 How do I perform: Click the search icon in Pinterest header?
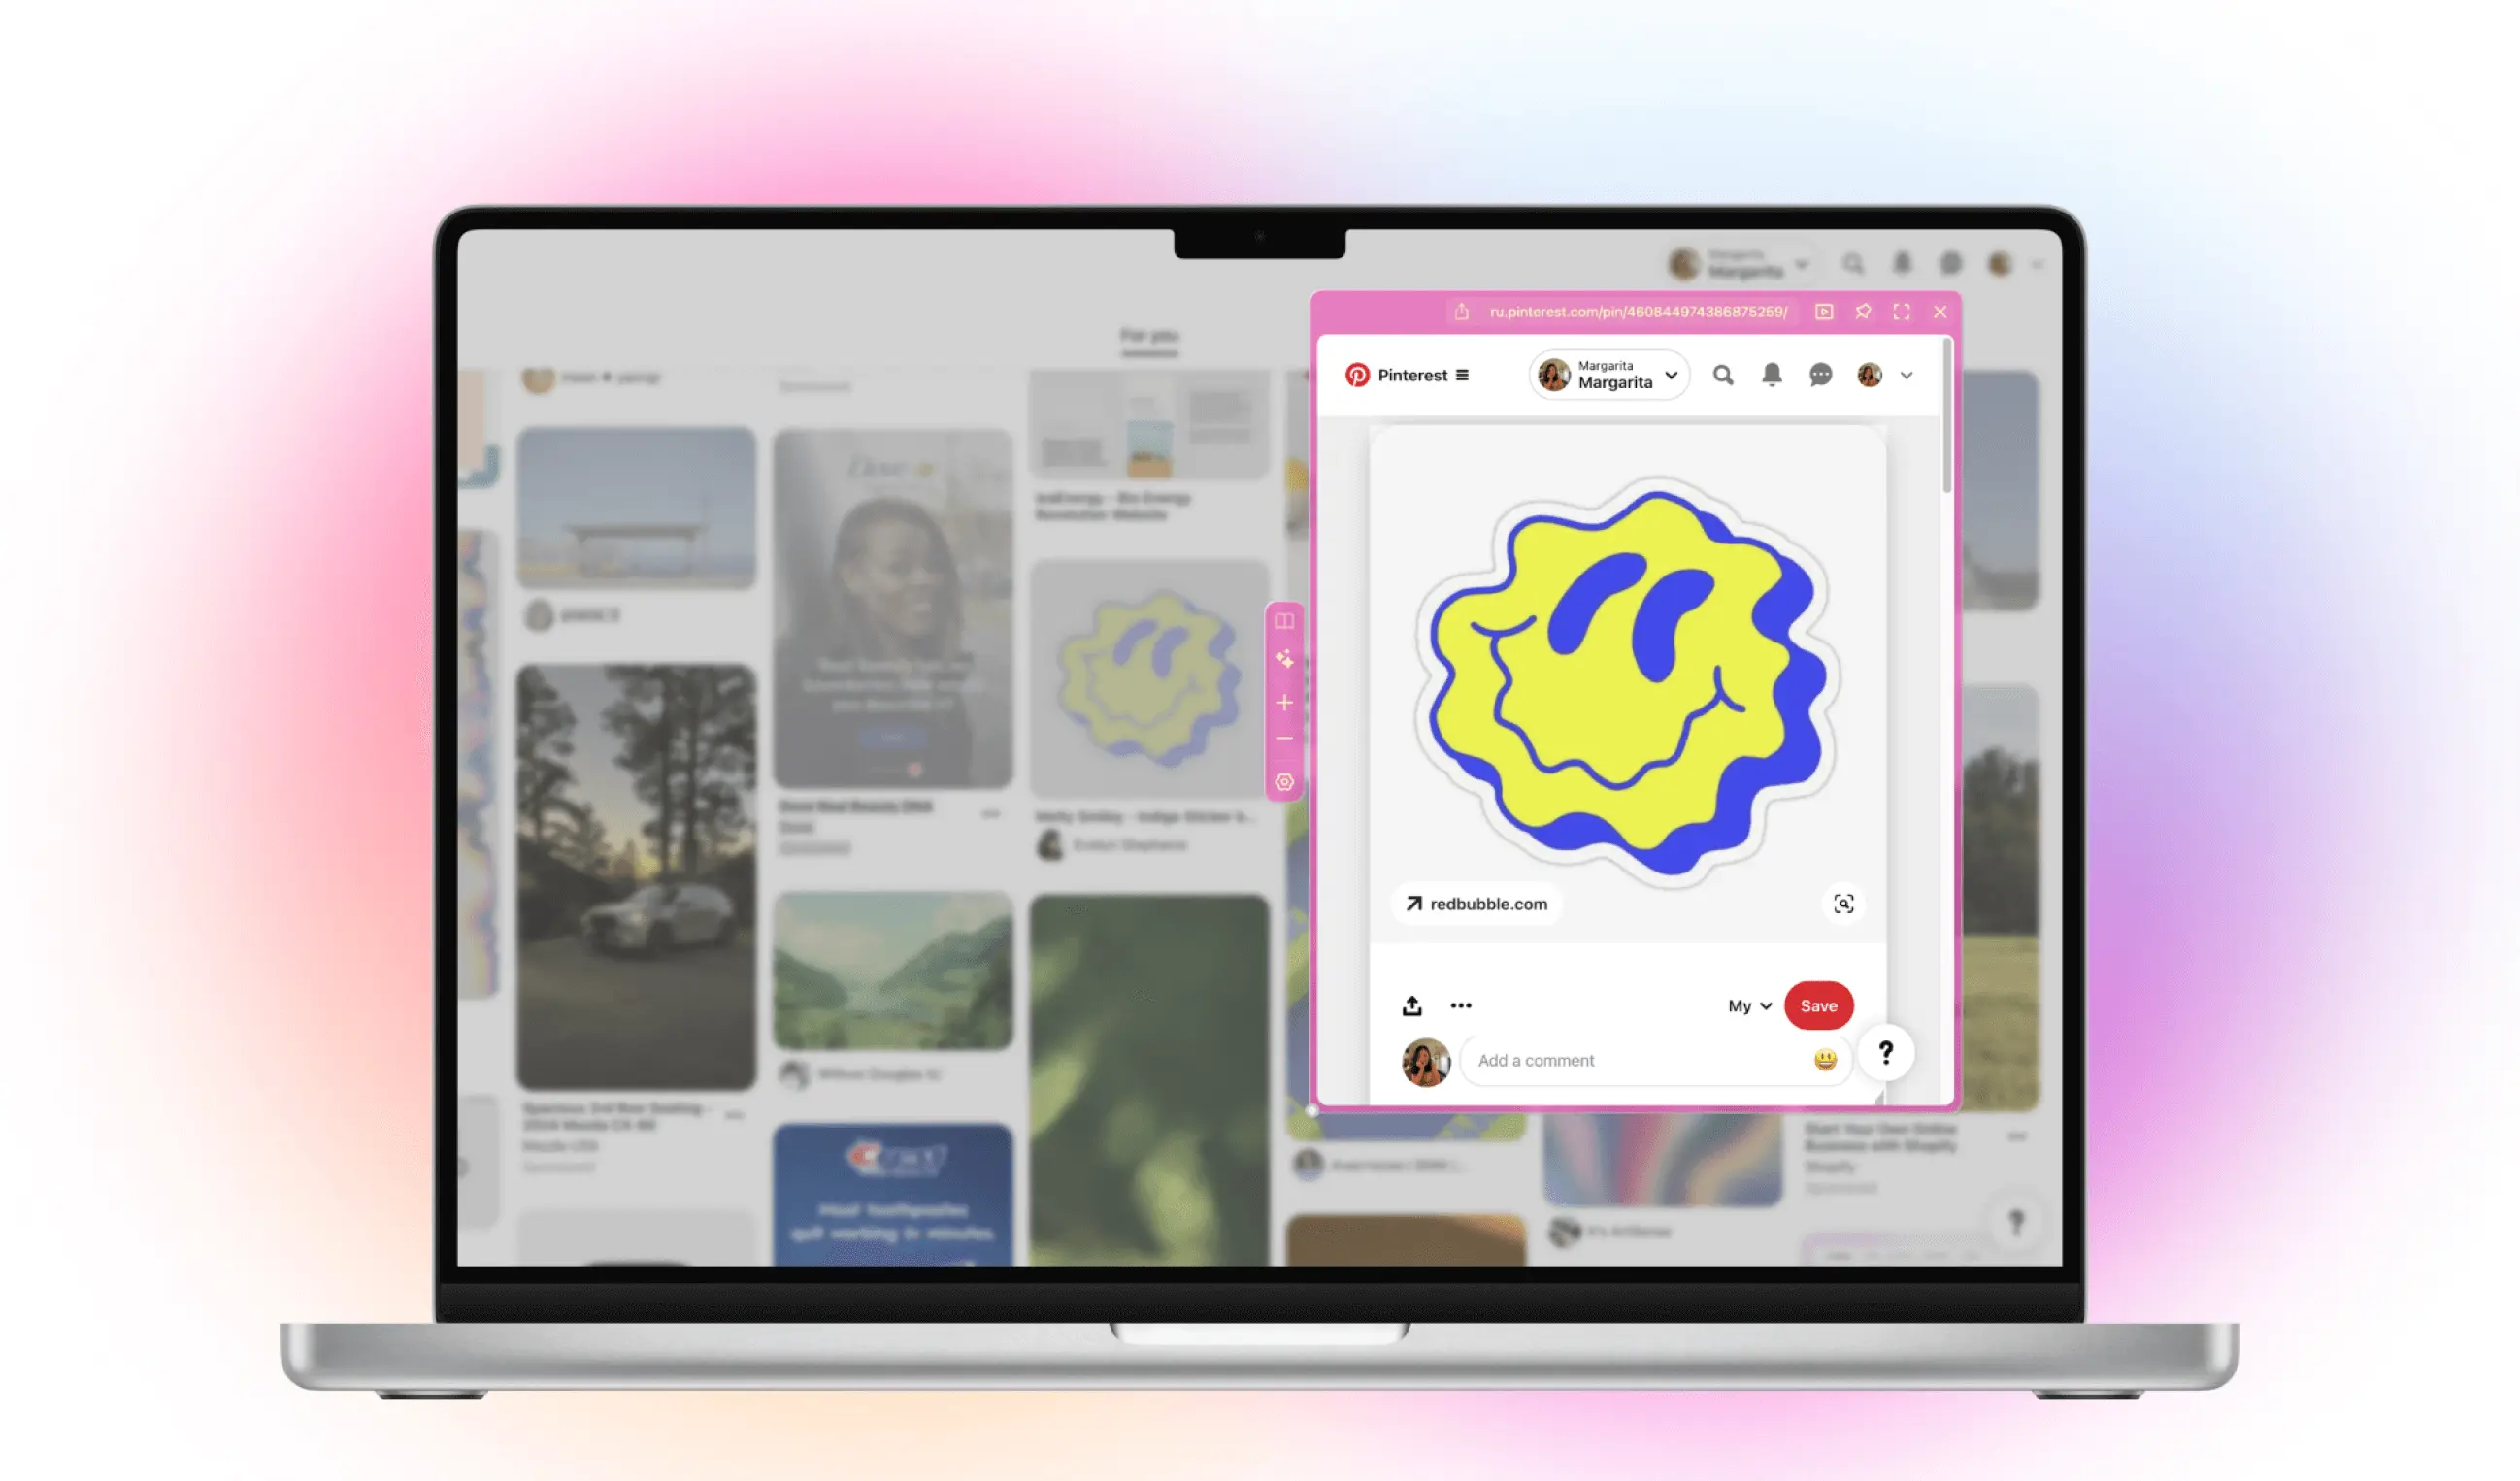click(1723, 376)
